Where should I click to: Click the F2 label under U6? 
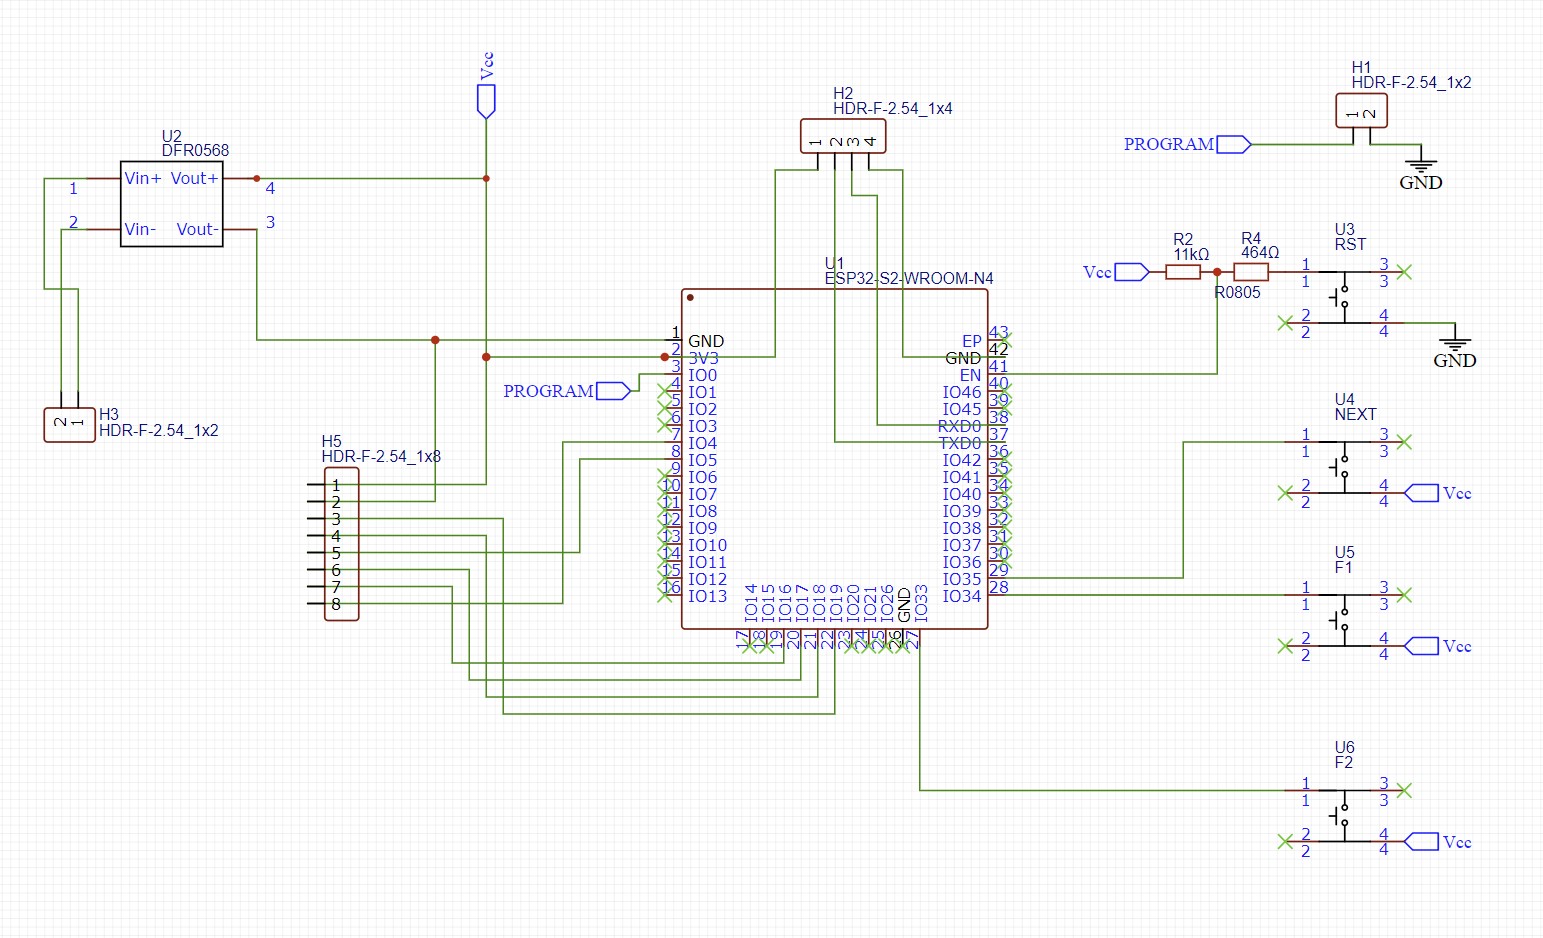pyautogui.click(x=1343, y=763)
